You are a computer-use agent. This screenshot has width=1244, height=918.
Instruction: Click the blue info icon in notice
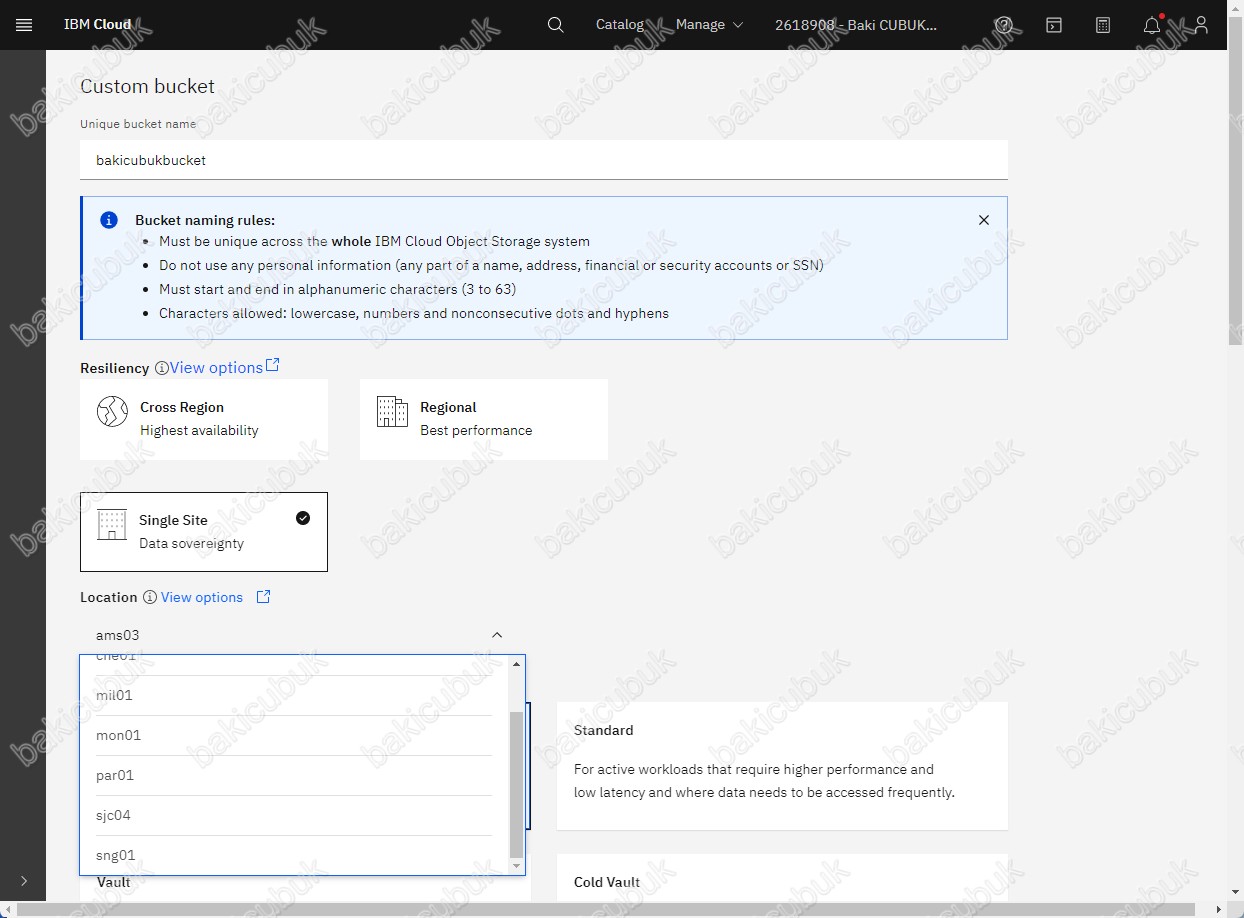pyautogui.click(x=109, y=220)
